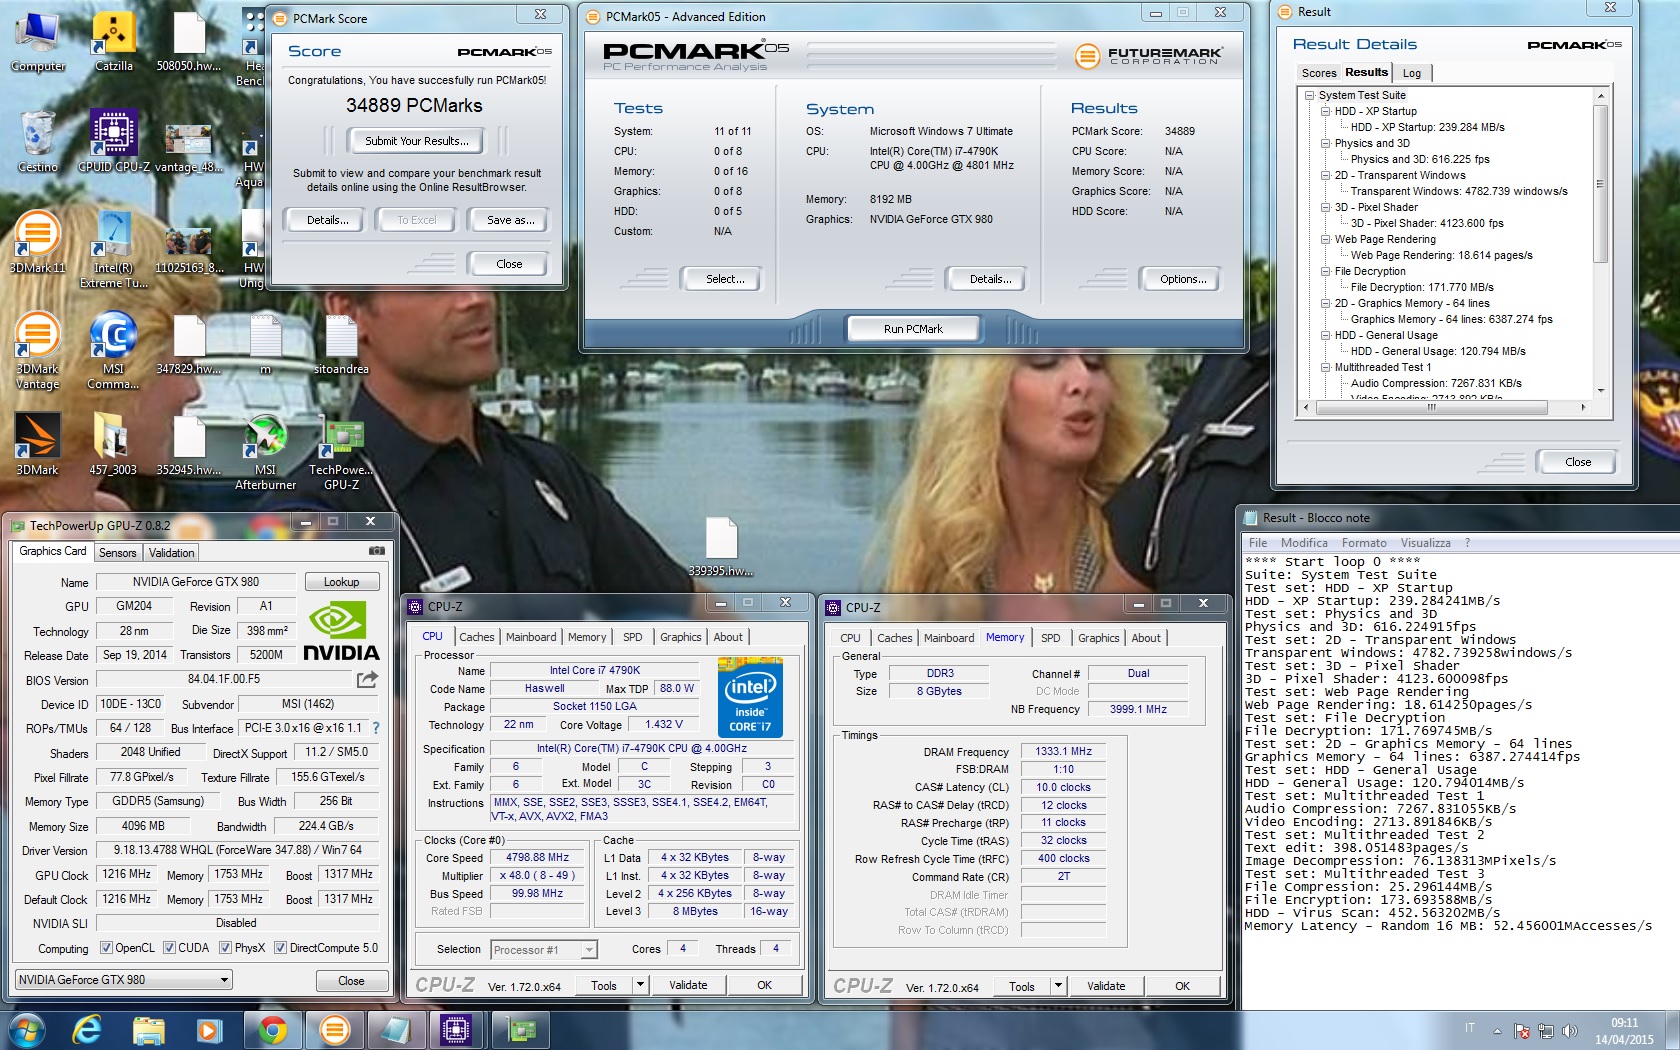Open Google Chrome from taskbar
Image resolution: width=1680 pixels, height=1050 pixels.
(272, 1030)
